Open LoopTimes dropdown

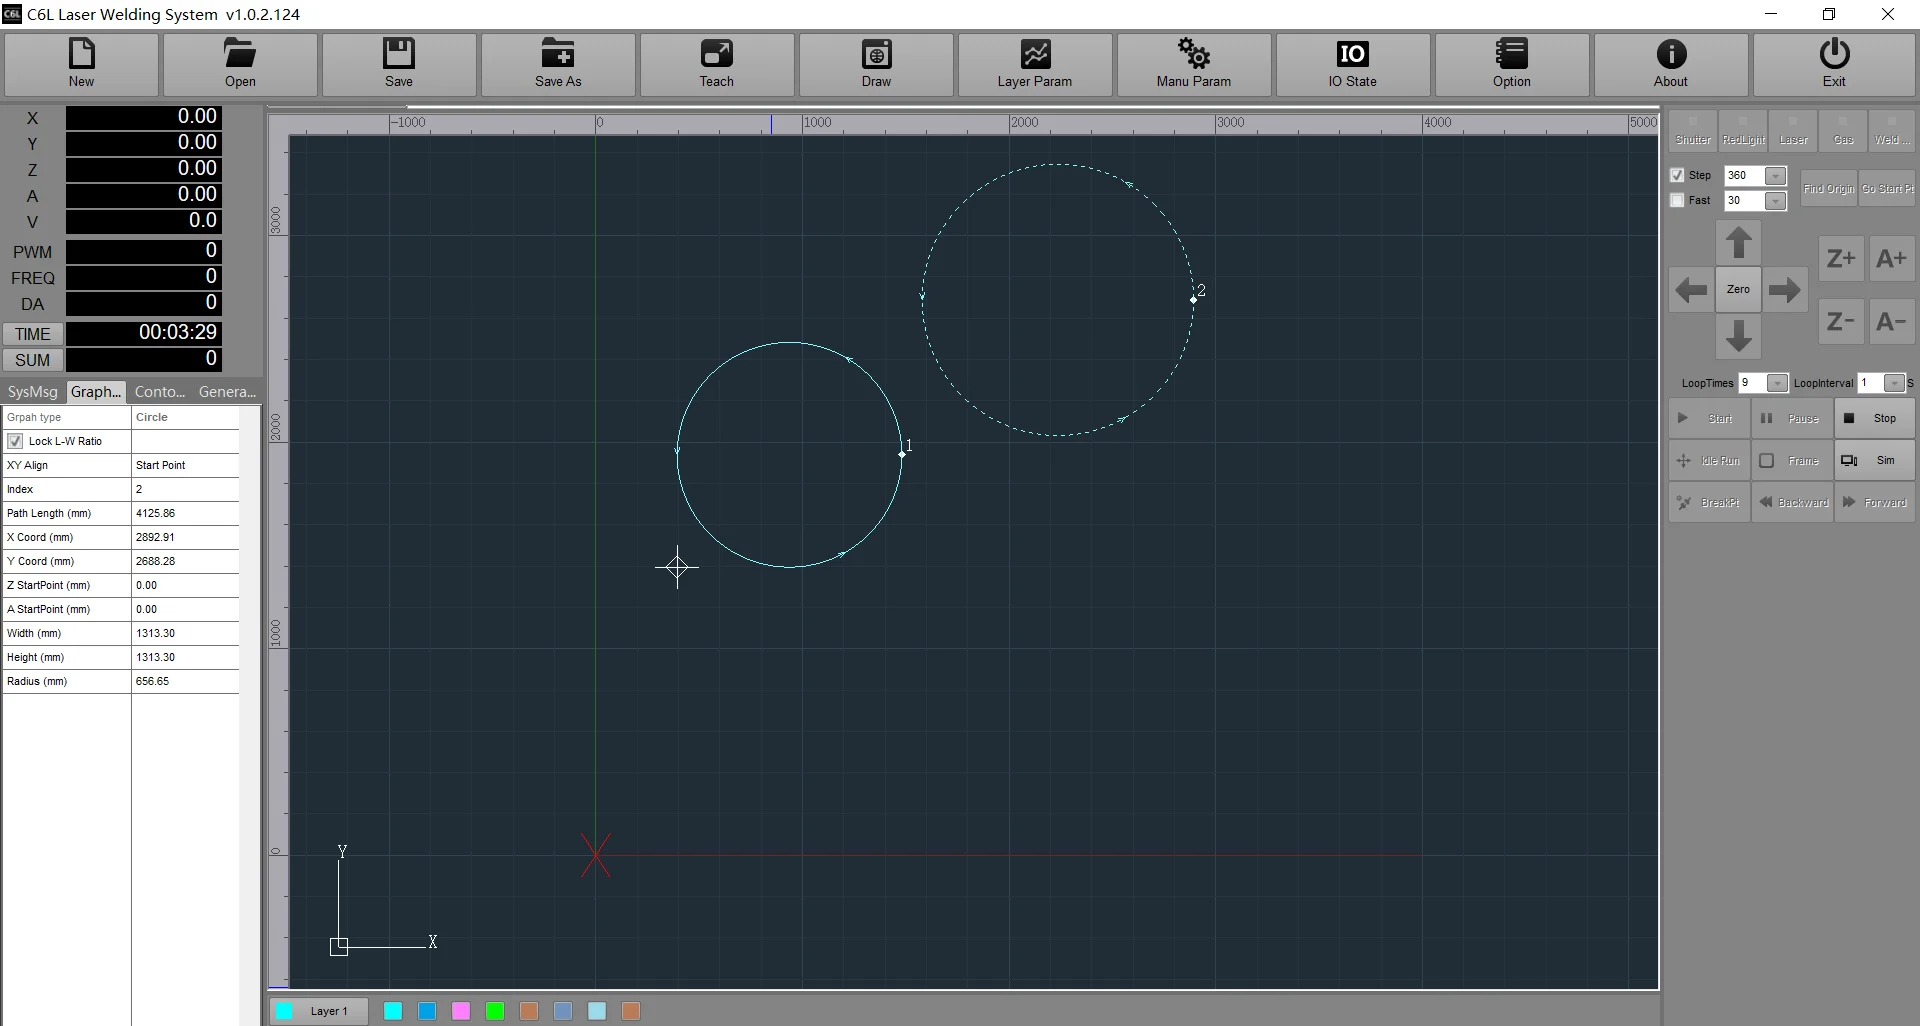coord(1777,383)
